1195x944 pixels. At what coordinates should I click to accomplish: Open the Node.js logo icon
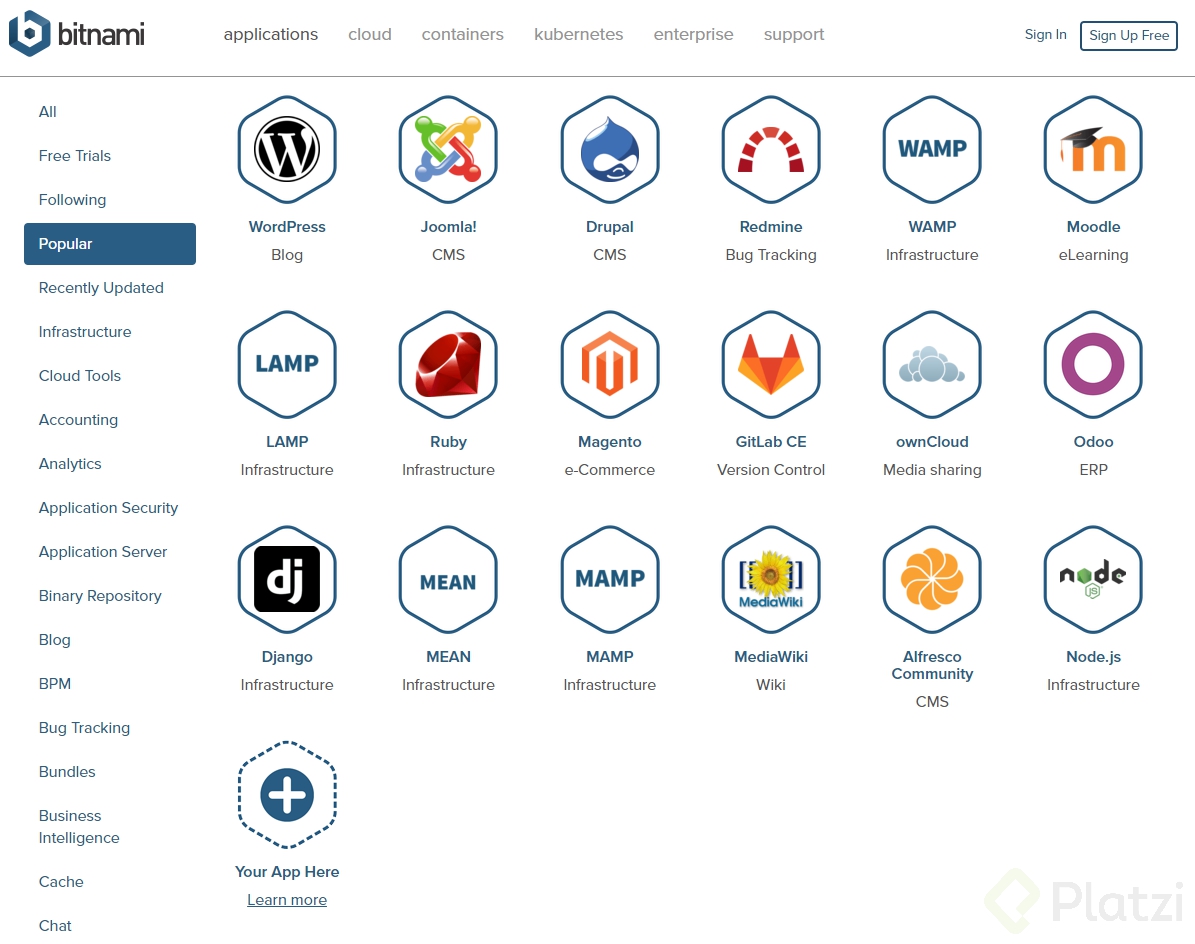1093,579
